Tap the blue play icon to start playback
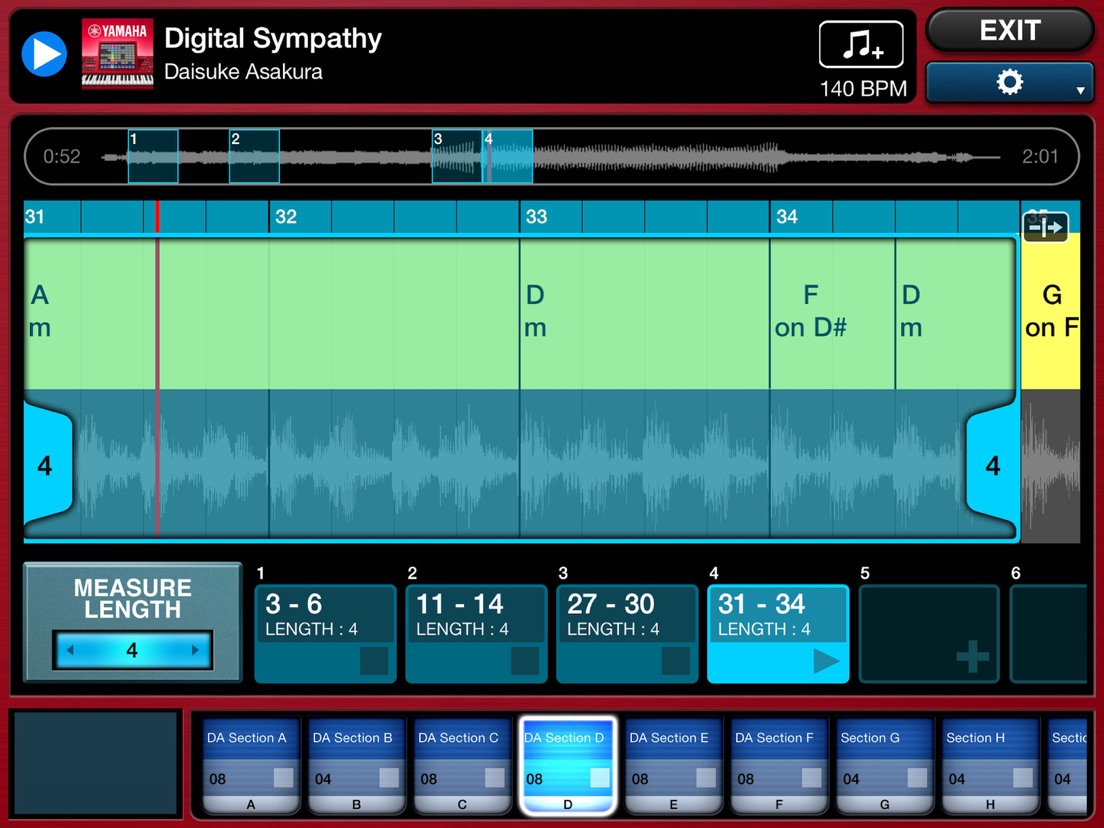 (42, 54)
